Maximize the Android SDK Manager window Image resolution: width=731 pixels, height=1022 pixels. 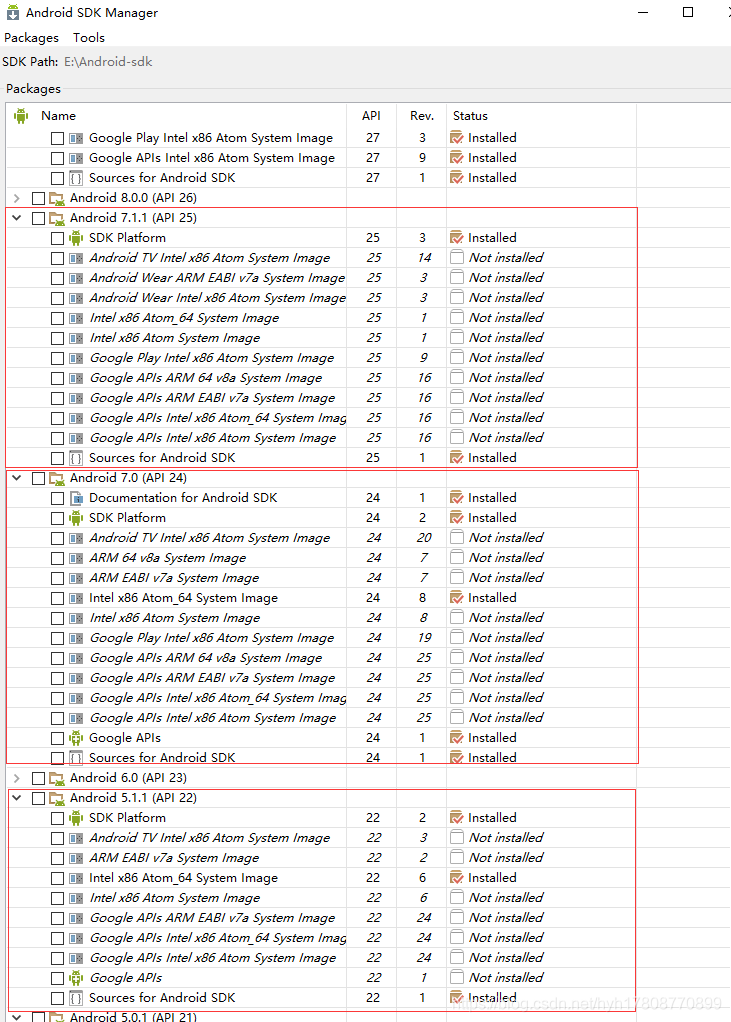pyautogui.click(x=688, y=12)
